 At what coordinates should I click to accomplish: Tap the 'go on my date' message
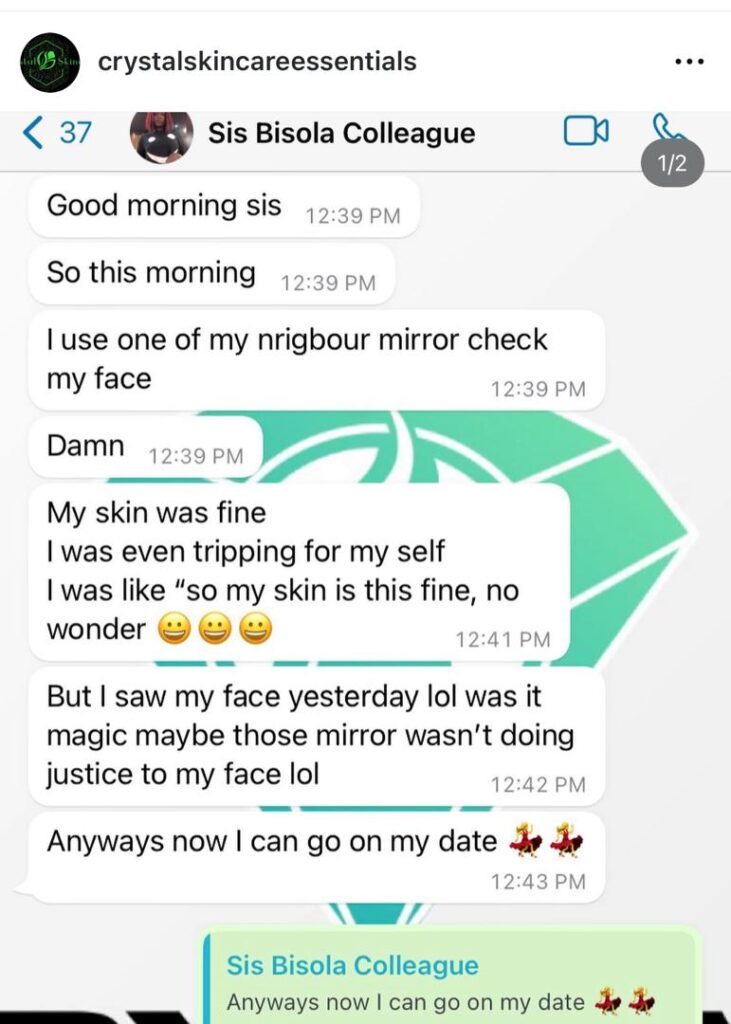(x=272, y=842)
